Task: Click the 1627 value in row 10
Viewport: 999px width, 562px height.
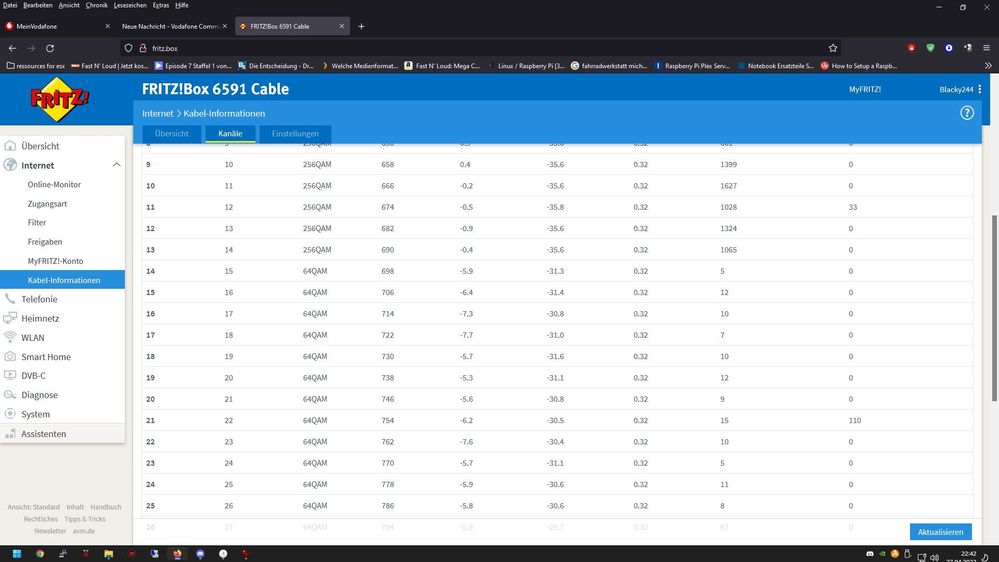Action: pyautogui.click(x=728, y=186)
